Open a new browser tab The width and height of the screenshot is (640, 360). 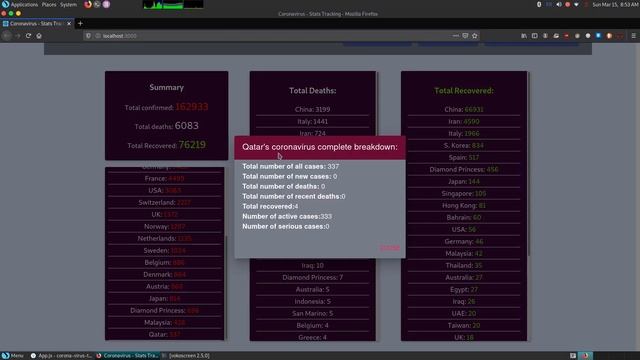(x=80, y=24)
